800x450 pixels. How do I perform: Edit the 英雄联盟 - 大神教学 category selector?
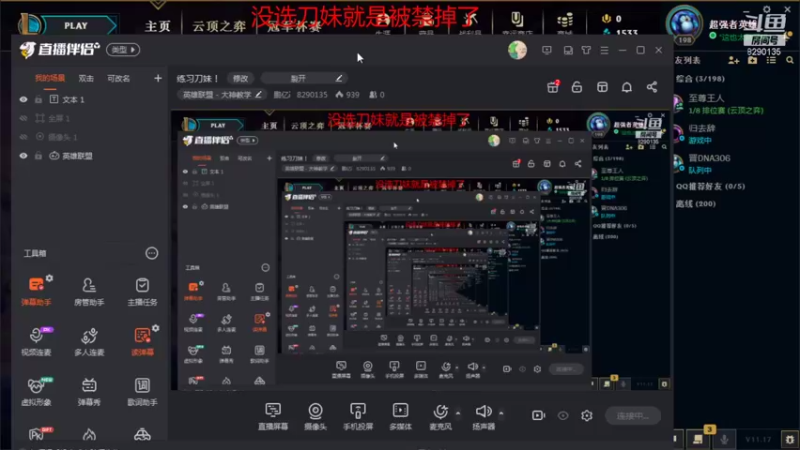tap(222, 94)
